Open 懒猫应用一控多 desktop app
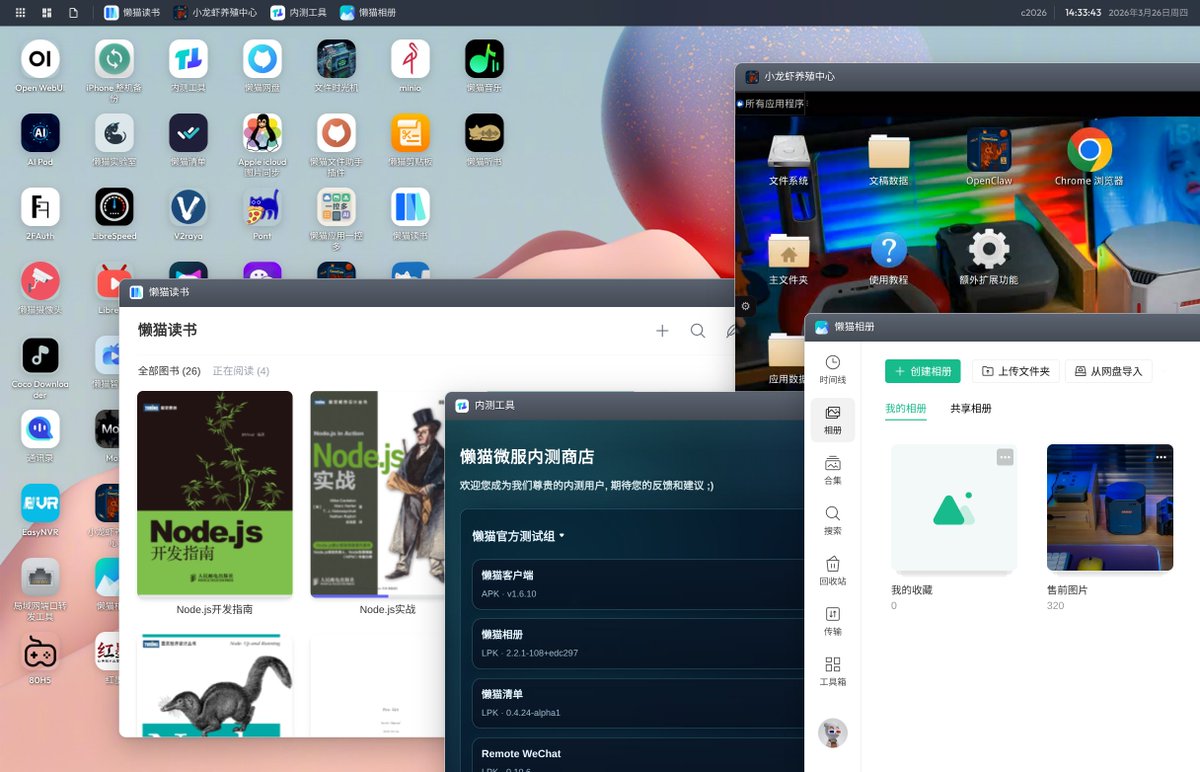1200x772 pixels. [x=336, y=207]
